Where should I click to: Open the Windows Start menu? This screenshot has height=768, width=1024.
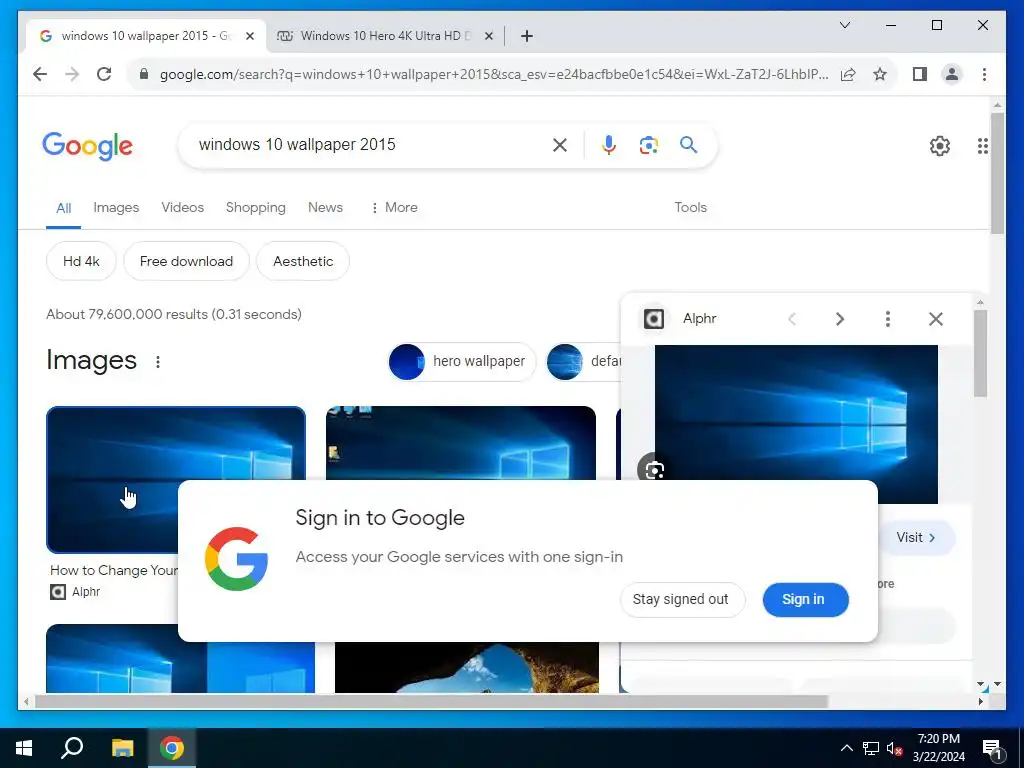(x=24, y=748)
